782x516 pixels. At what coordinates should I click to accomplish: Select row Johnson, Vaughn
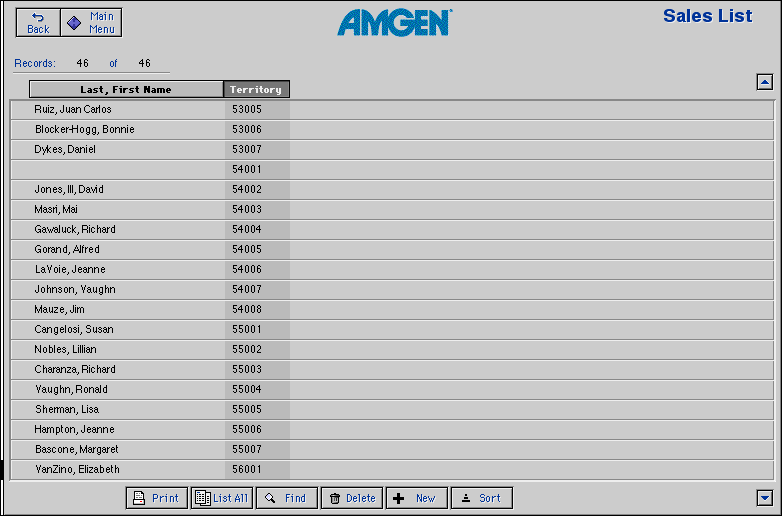pyautogui.click(x=392, y=290)
